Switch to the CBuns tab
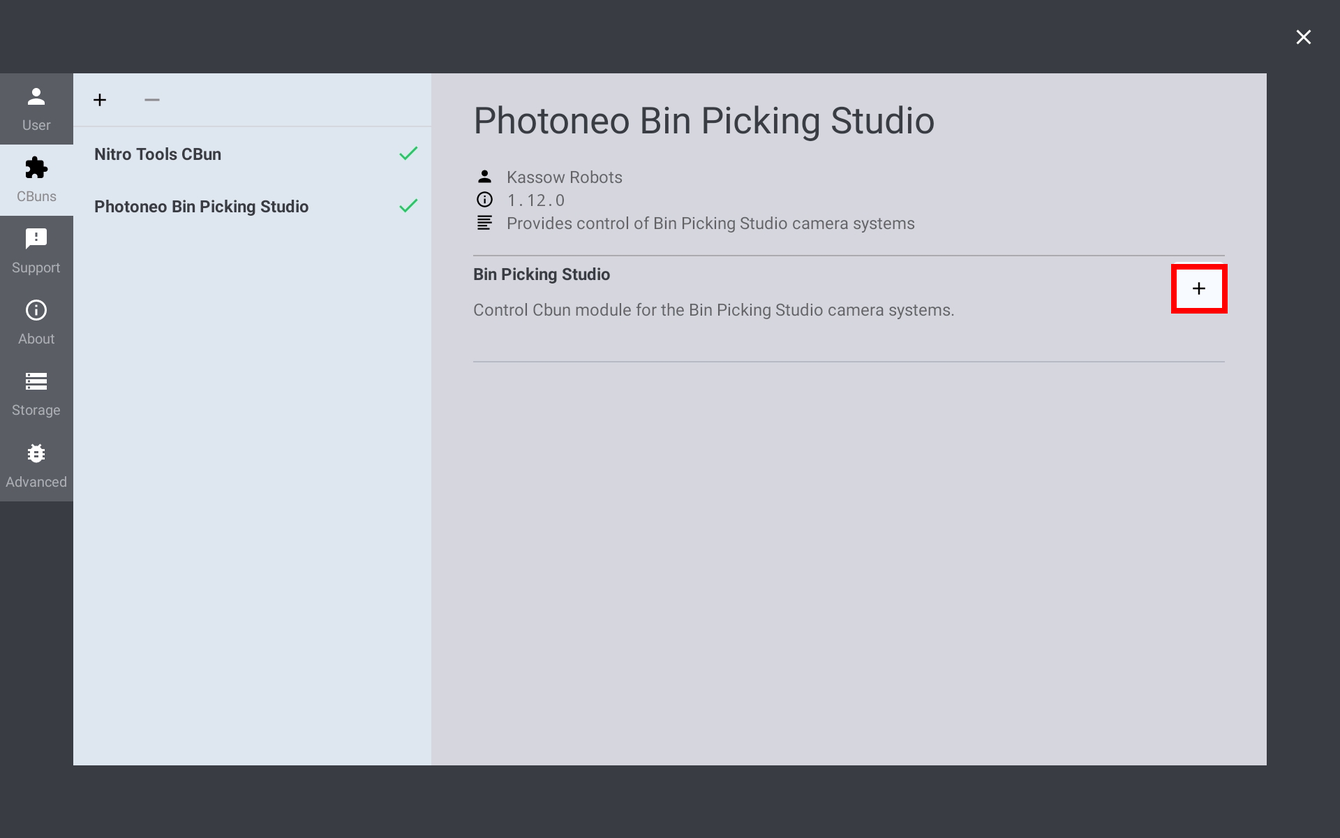 click(36, 180)
